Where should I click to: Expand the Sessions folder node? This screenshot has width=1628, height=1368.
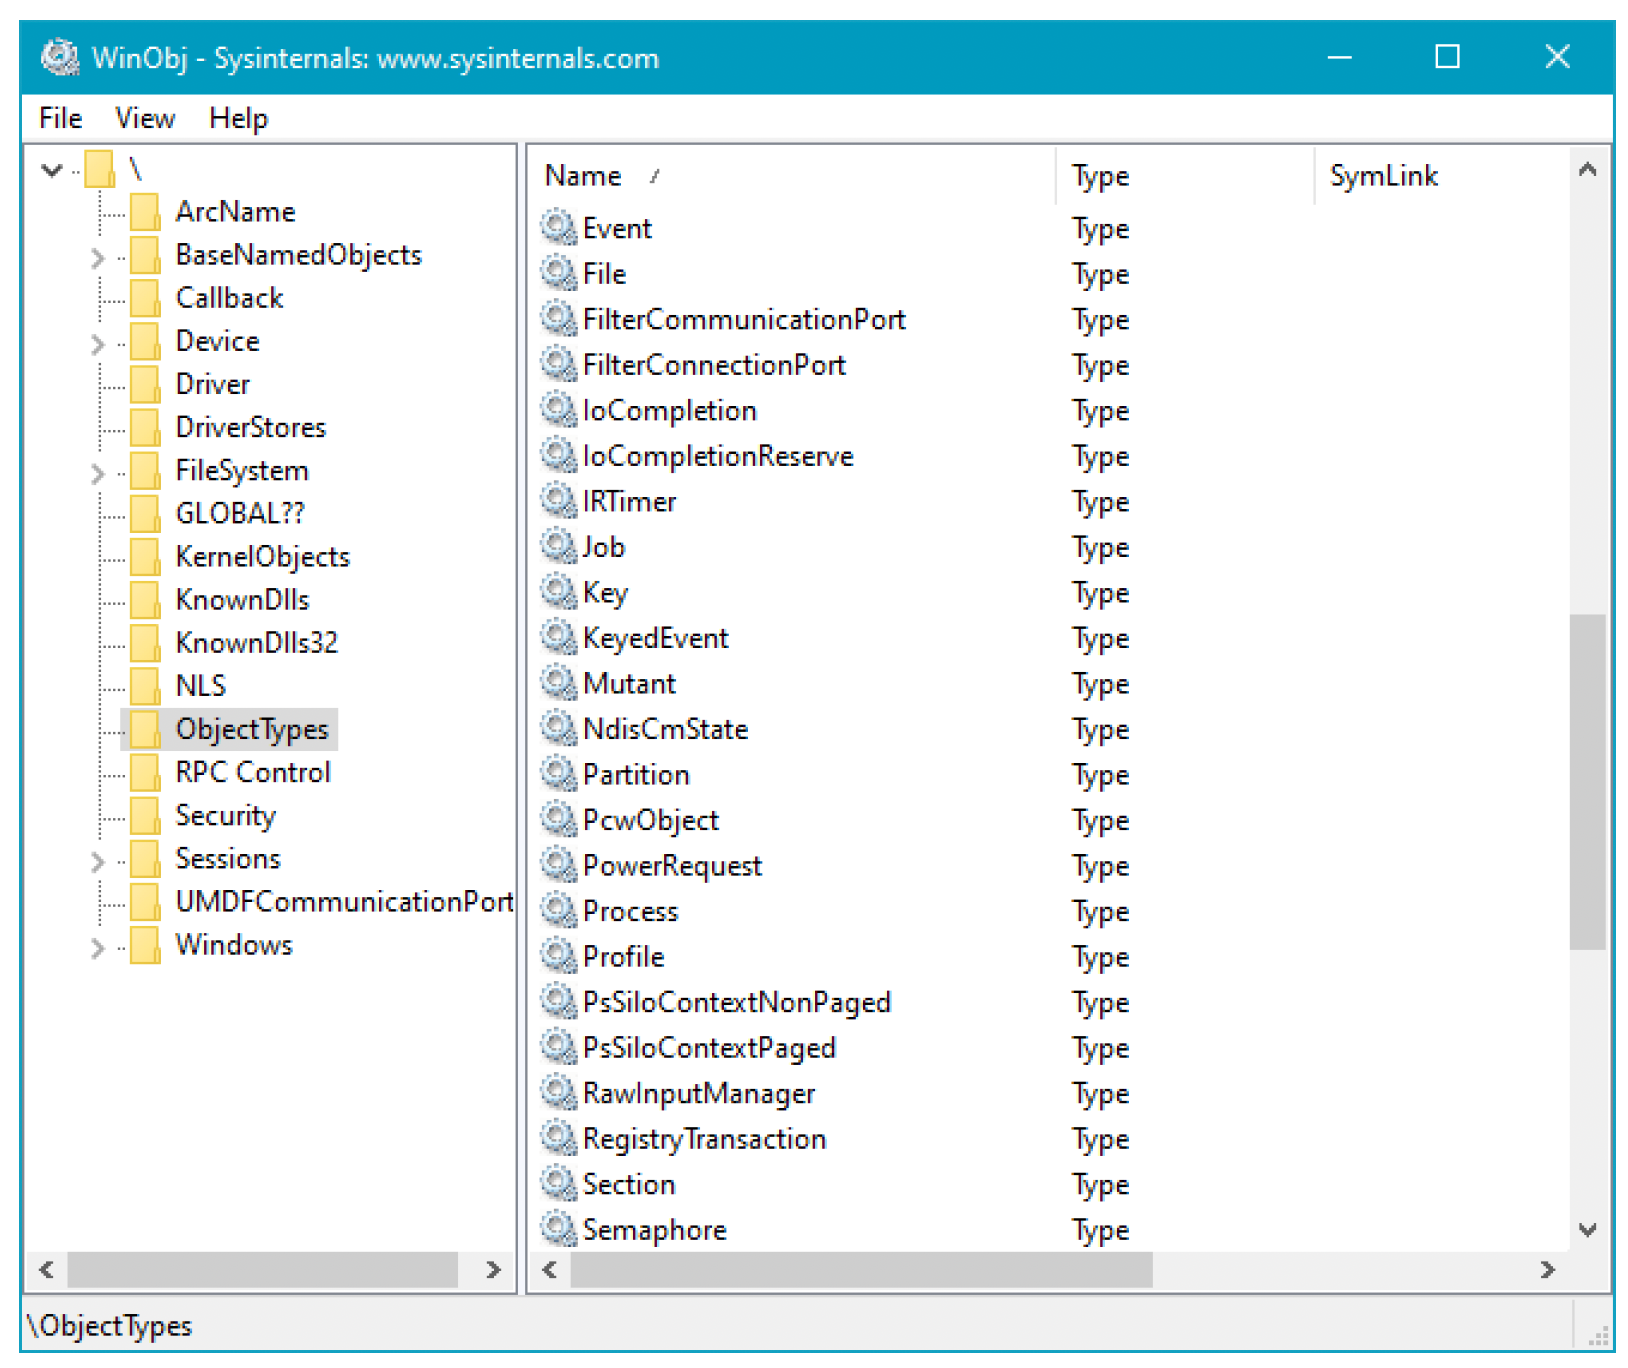(97, 861)
